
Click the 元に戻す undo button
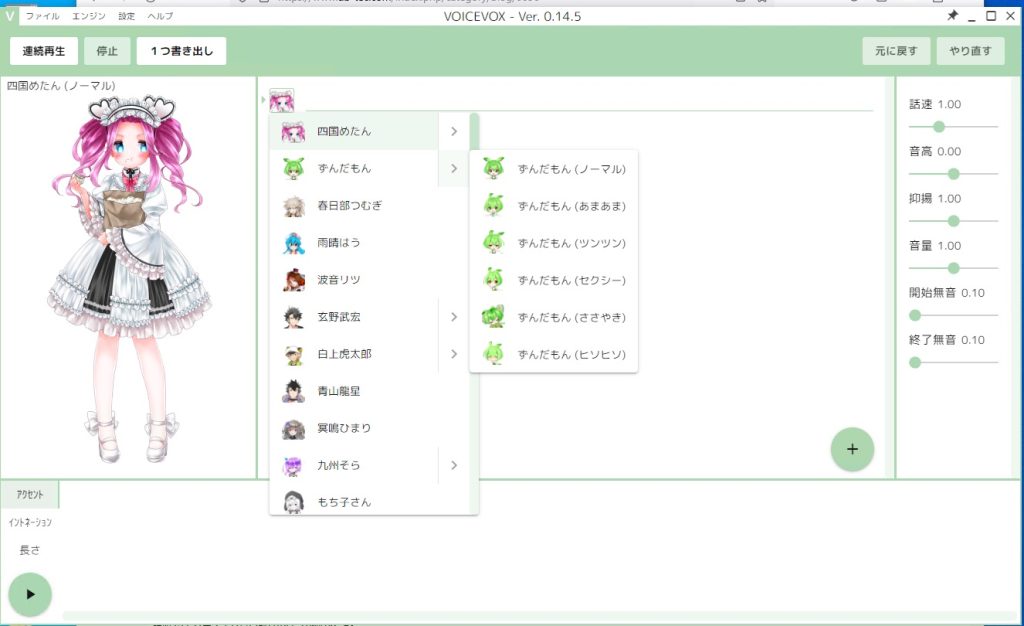point(896,51)
